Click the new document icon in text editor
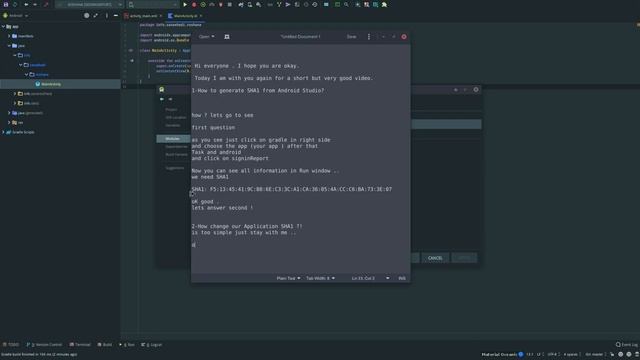Image resolution: width=640 pixels, height=360 pixels. pos(227,37)
